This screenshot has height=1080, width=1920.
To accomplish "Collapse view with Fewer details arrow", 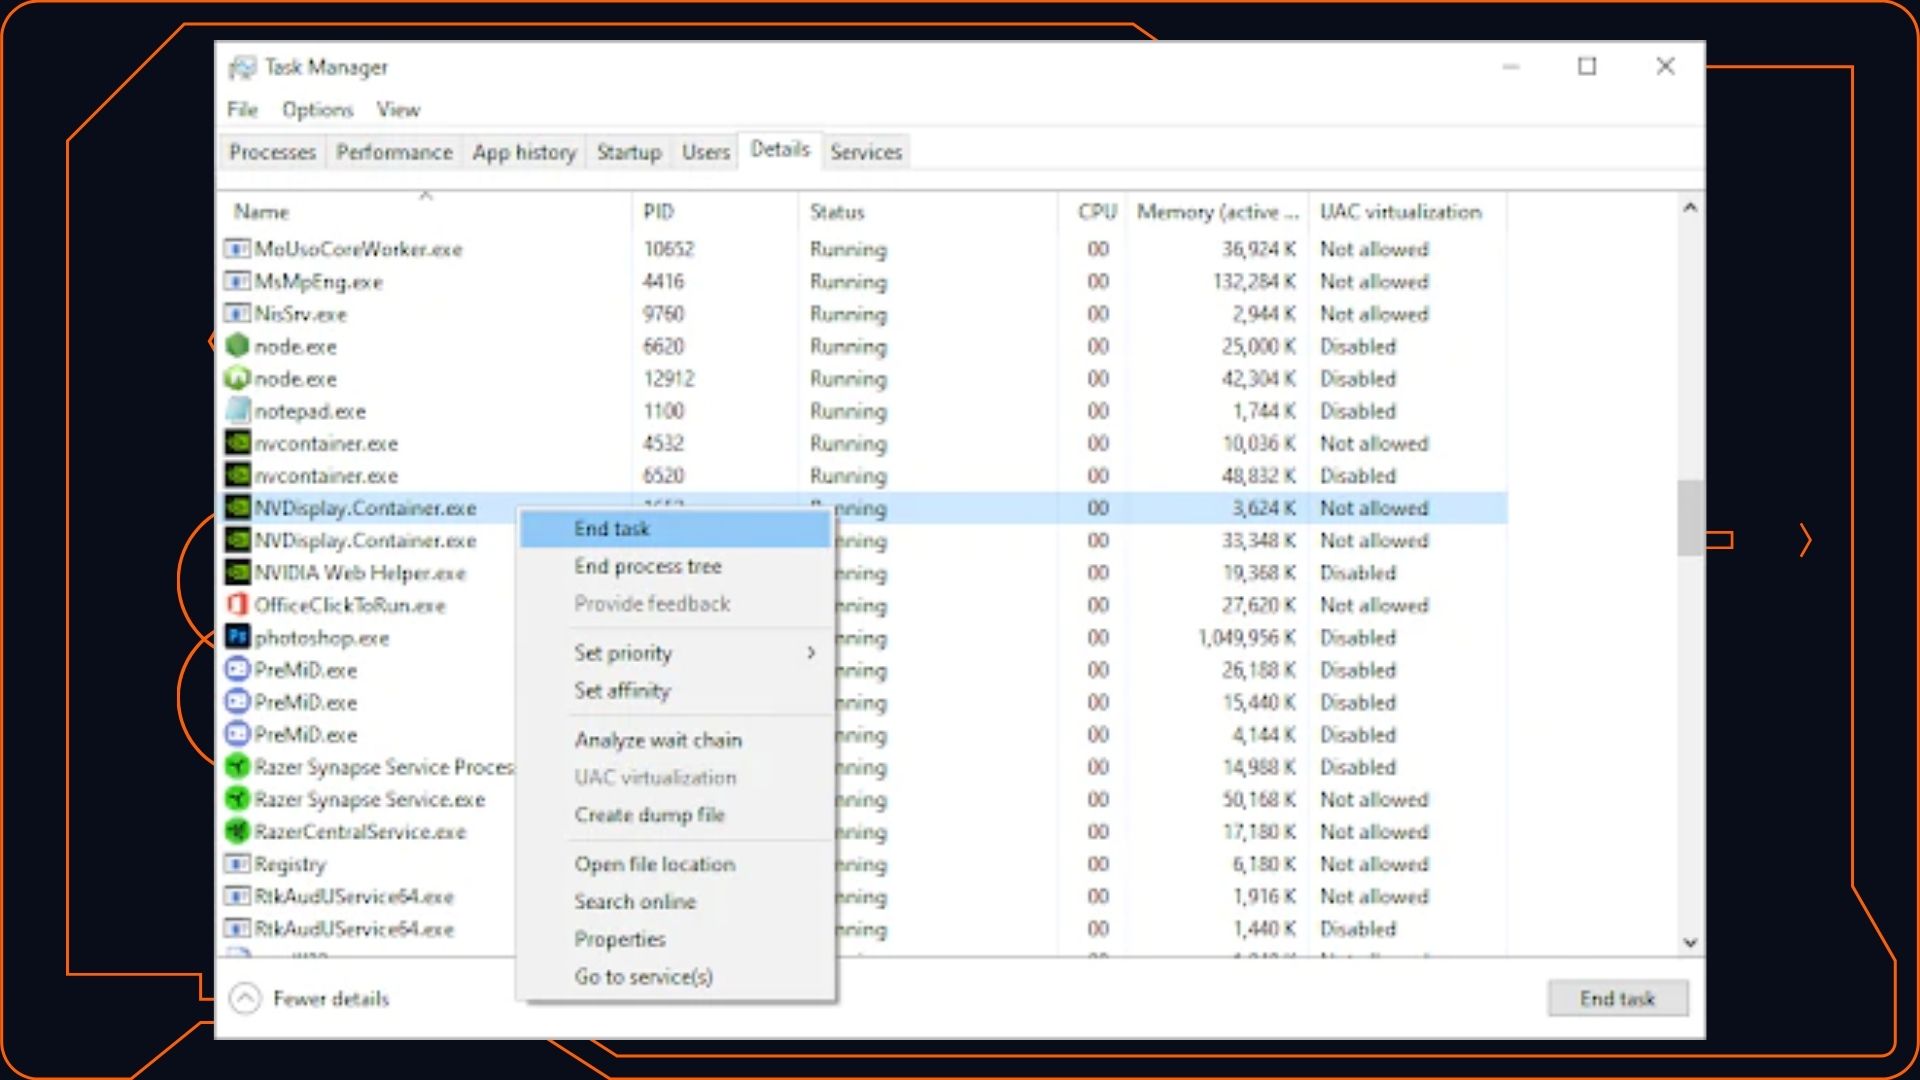I will (245, 998).
